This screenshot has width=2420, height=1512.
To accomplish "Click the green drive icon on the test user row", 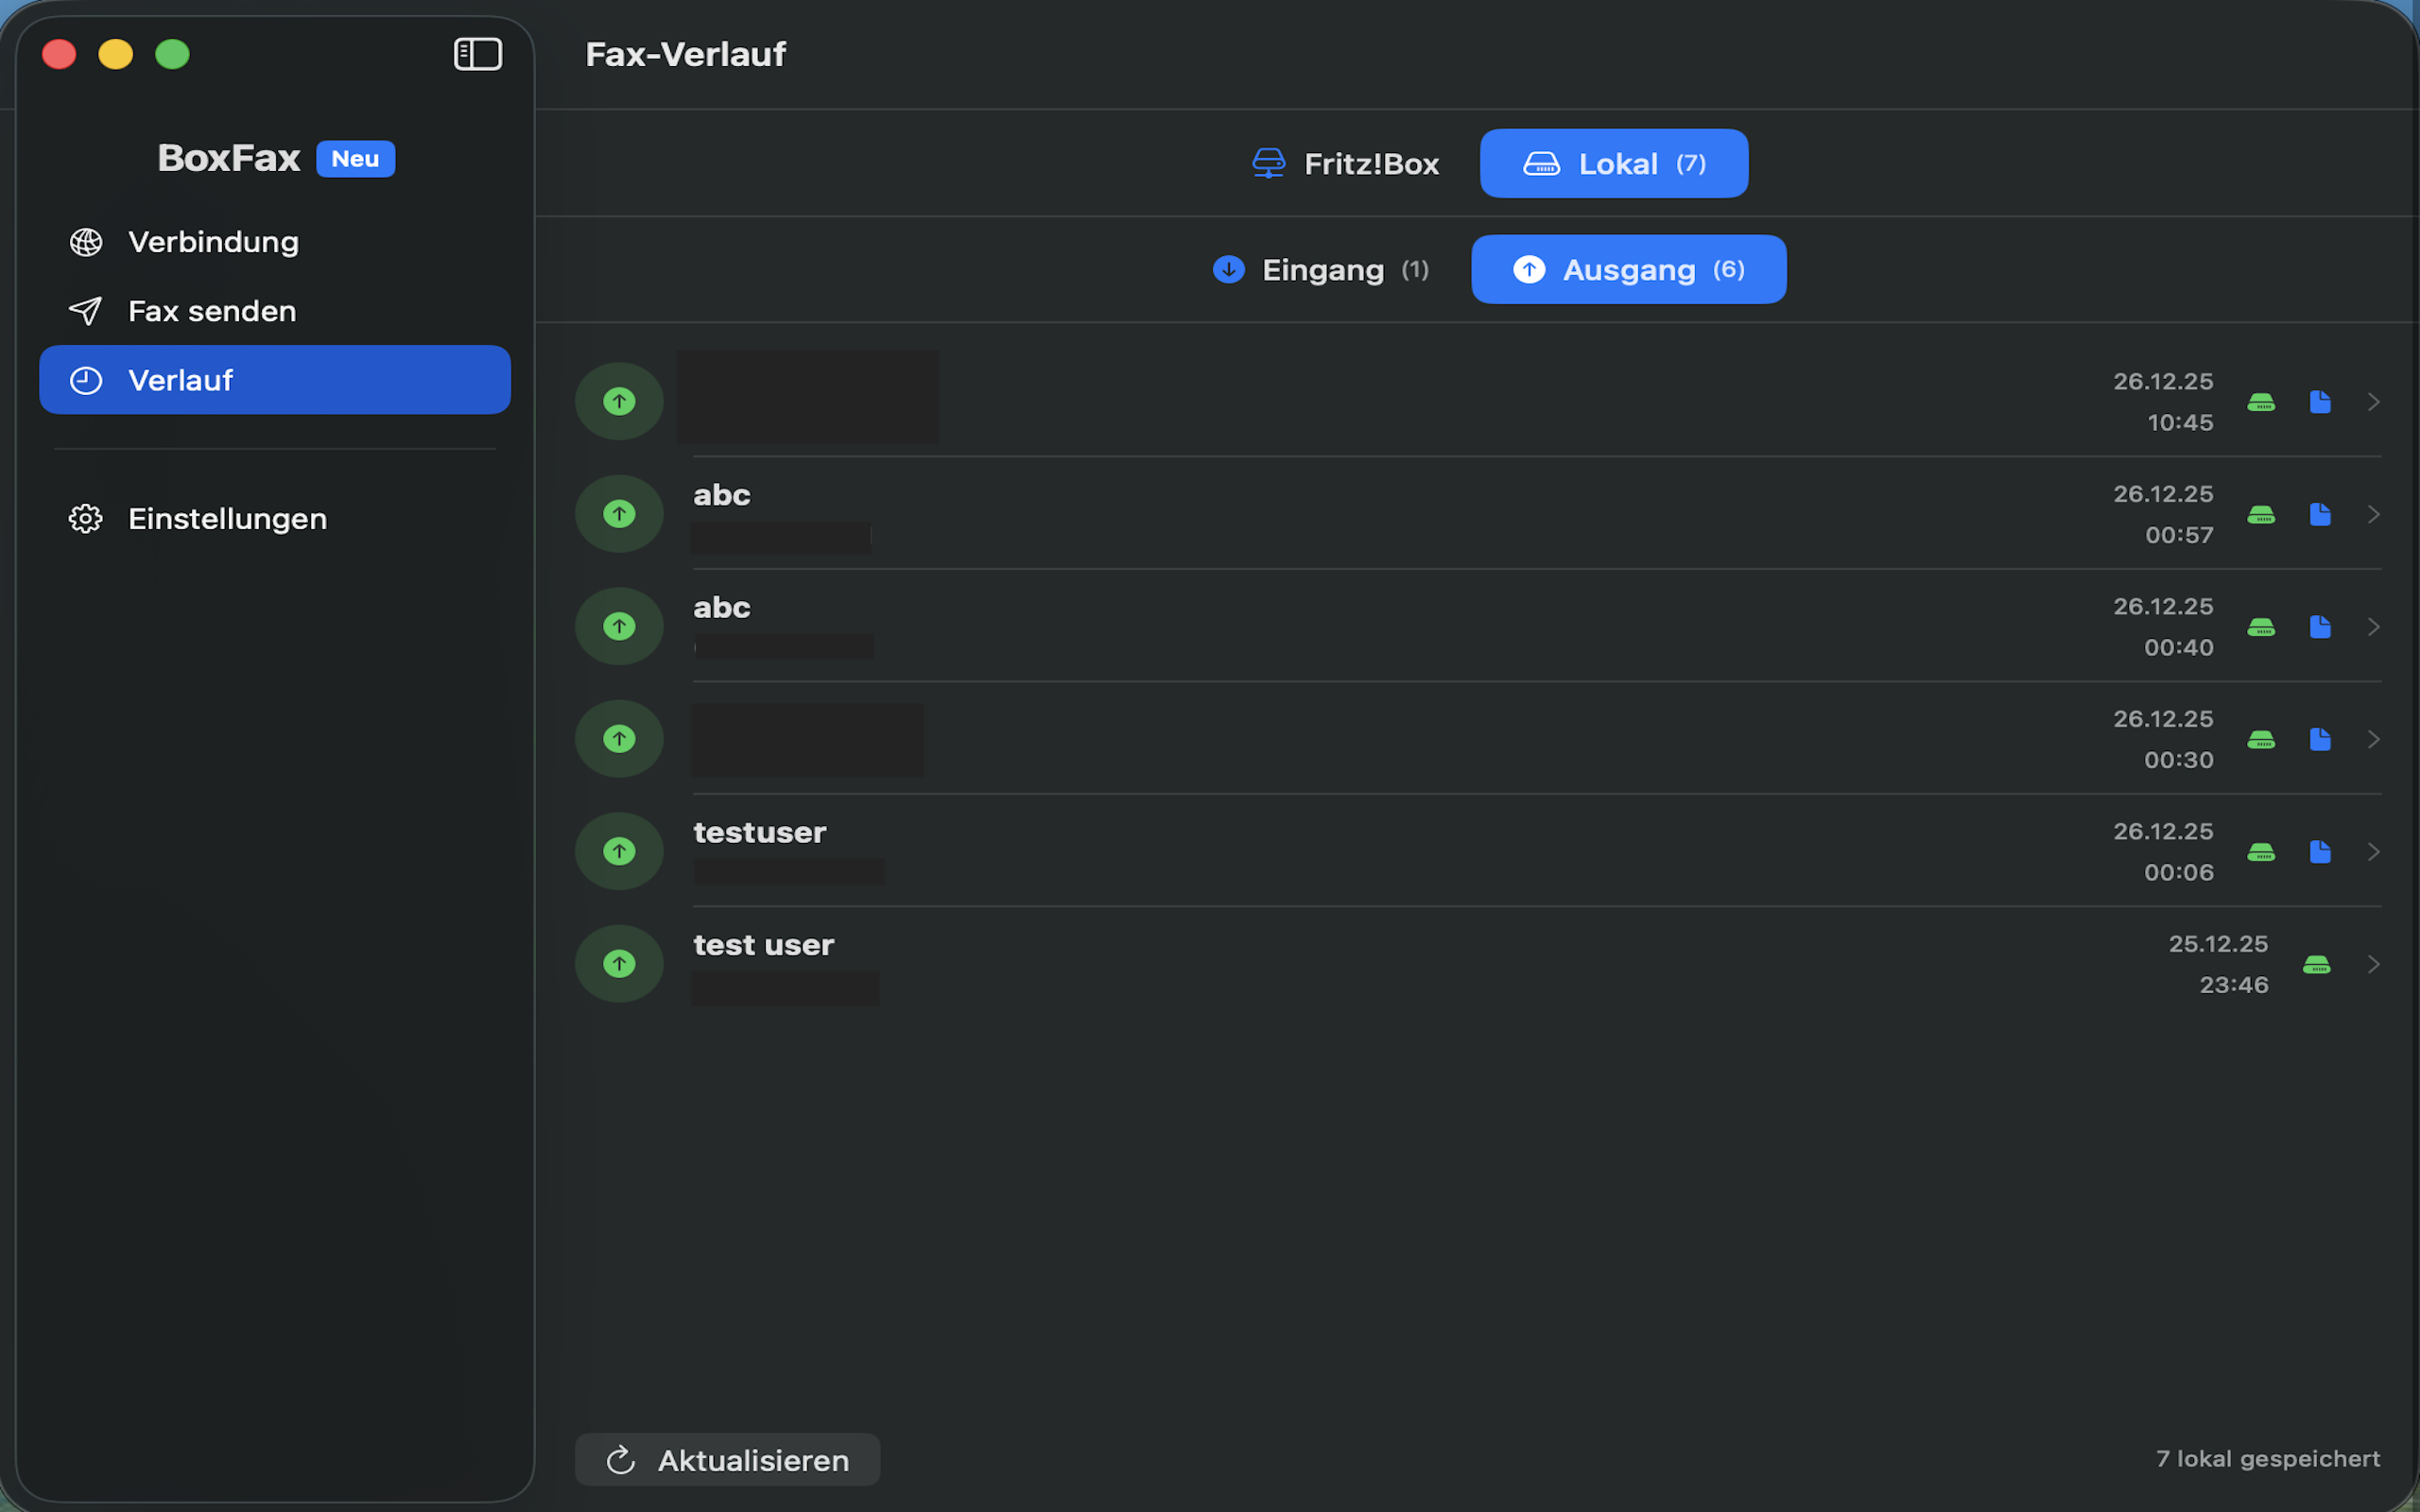I will coord(2316,964).
